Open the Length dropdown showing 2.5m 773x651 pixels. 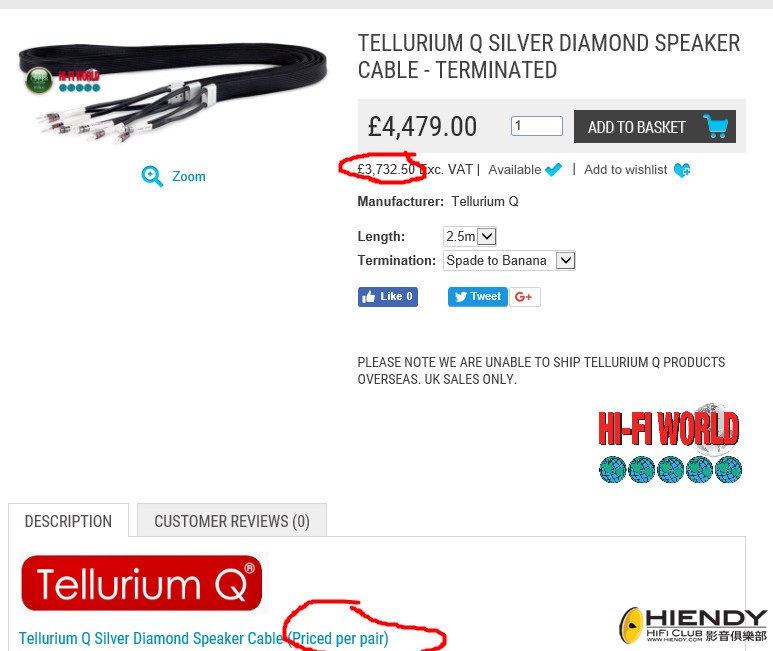click(469, 237)
